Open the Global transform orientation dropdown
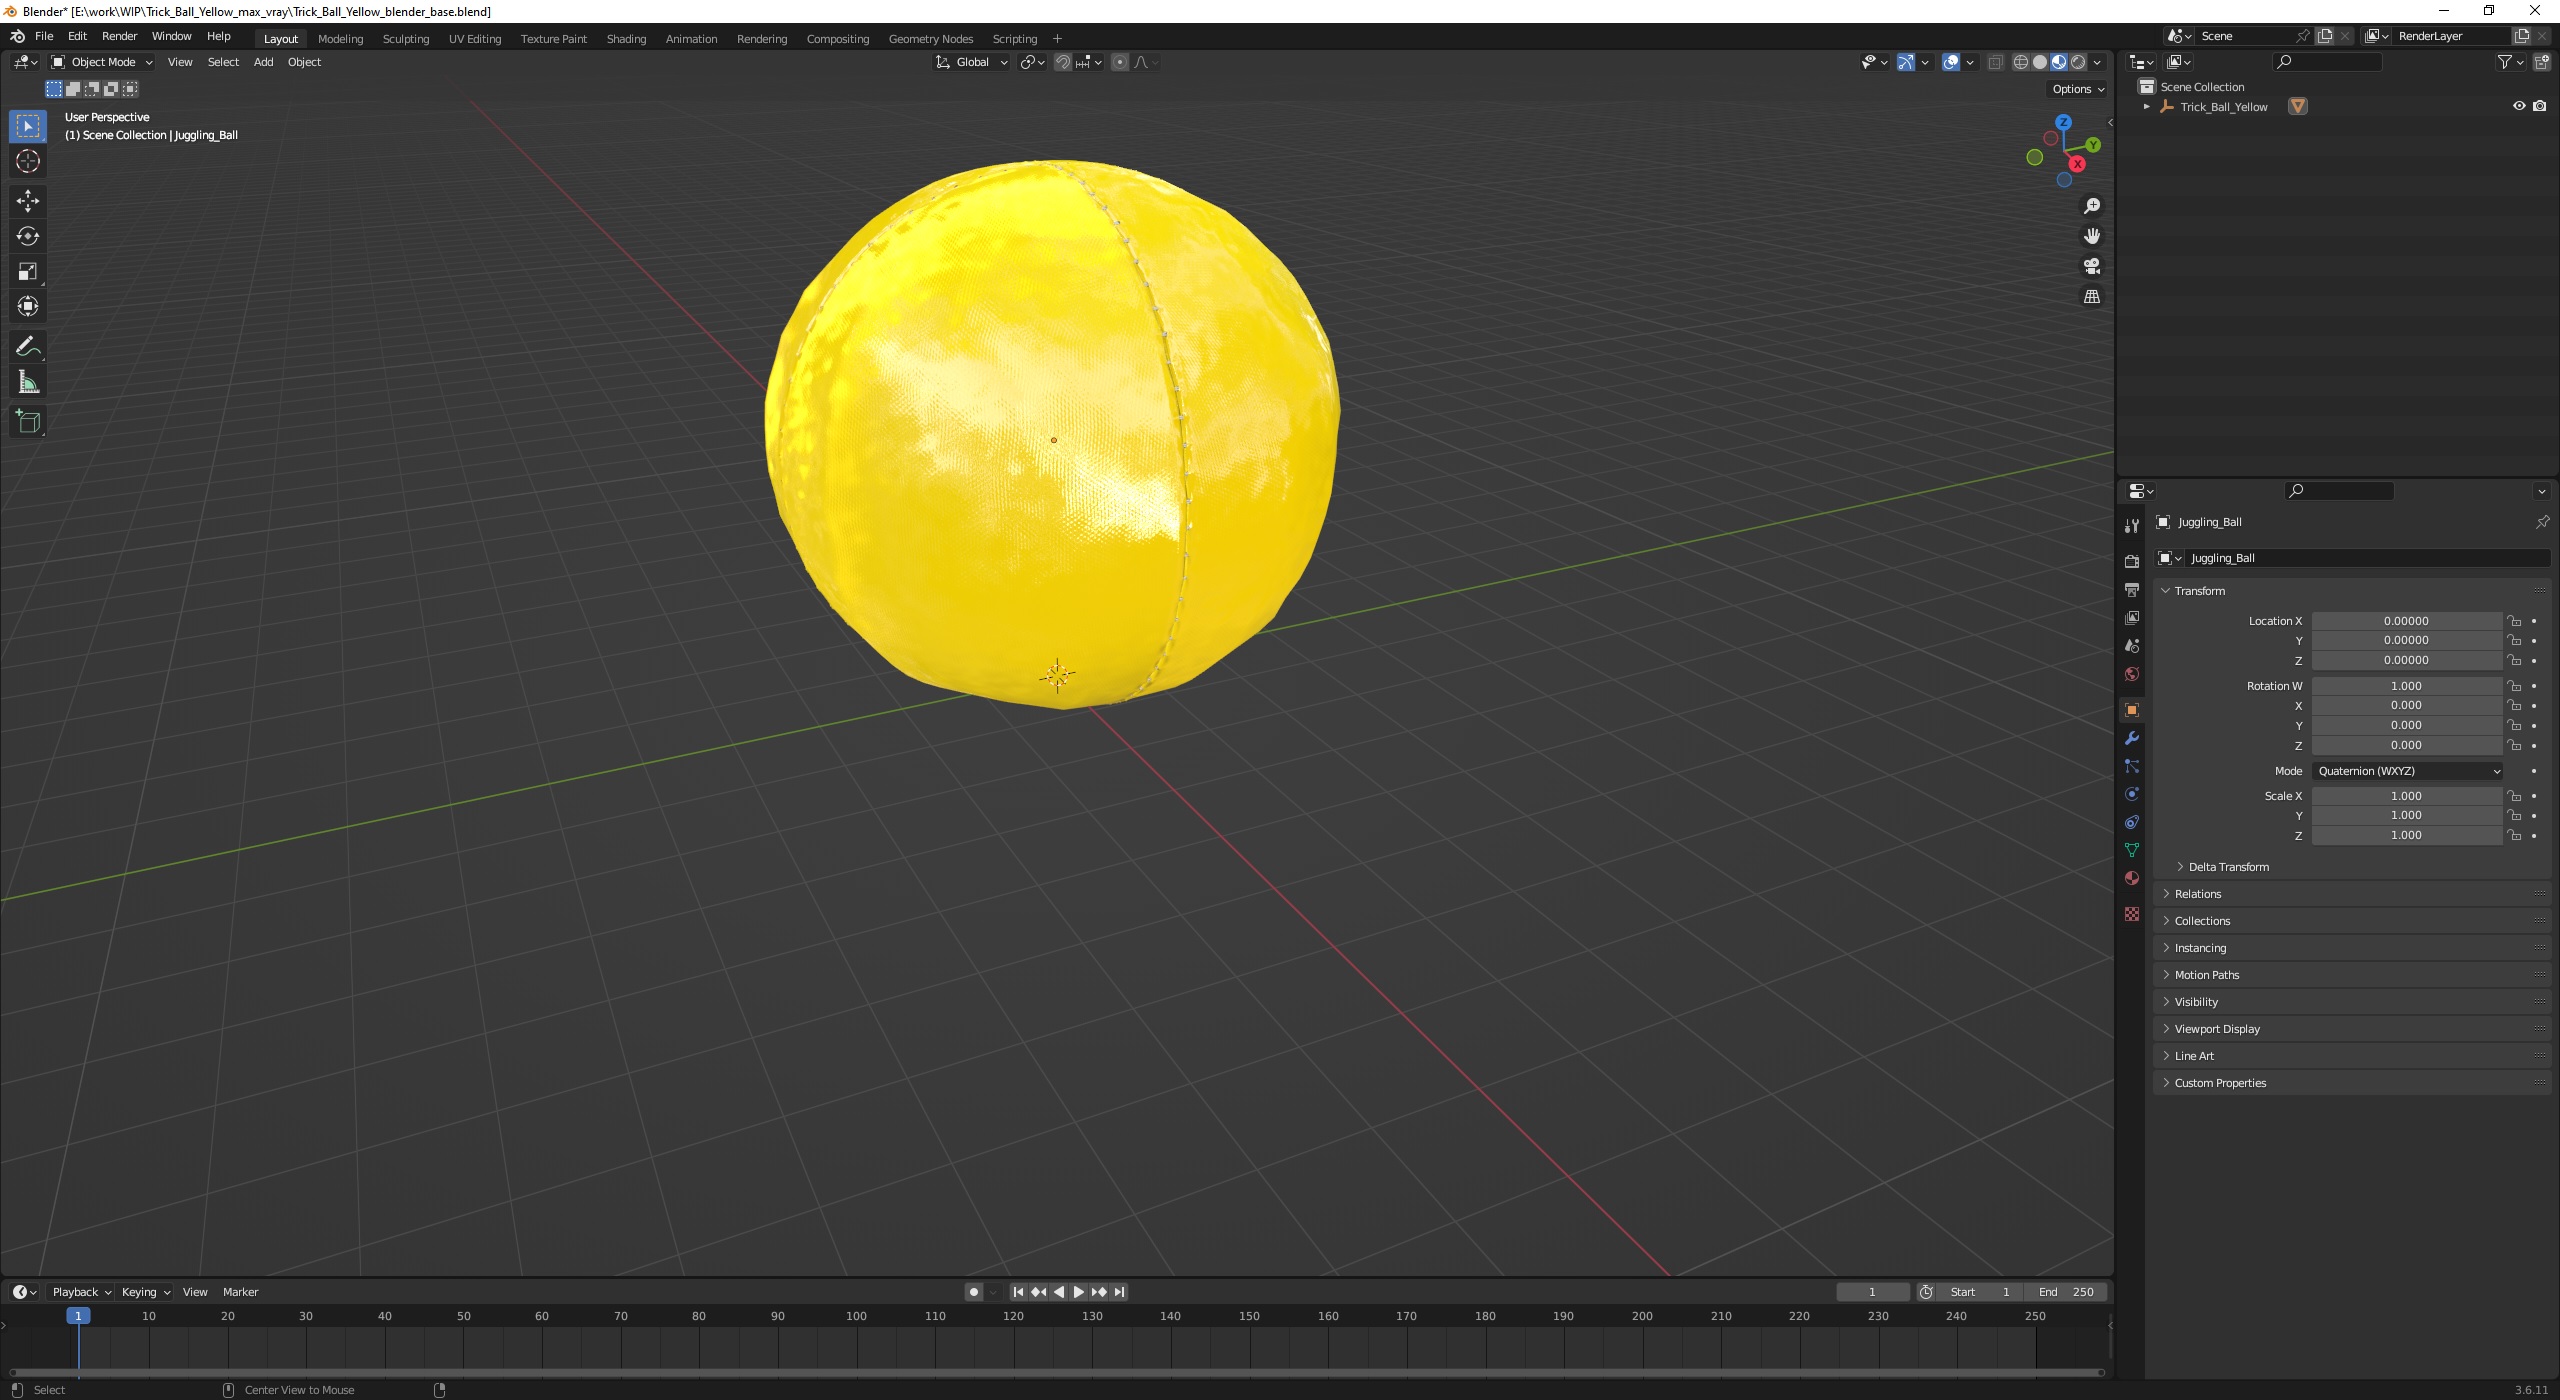 (972, 62)
